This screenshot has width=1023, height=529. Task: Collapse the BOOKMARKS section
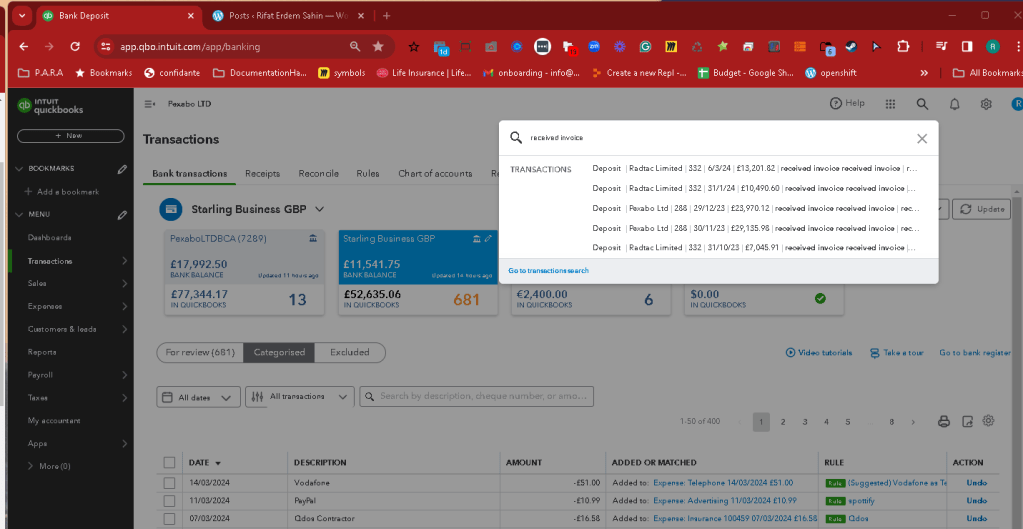click(18, 169)
